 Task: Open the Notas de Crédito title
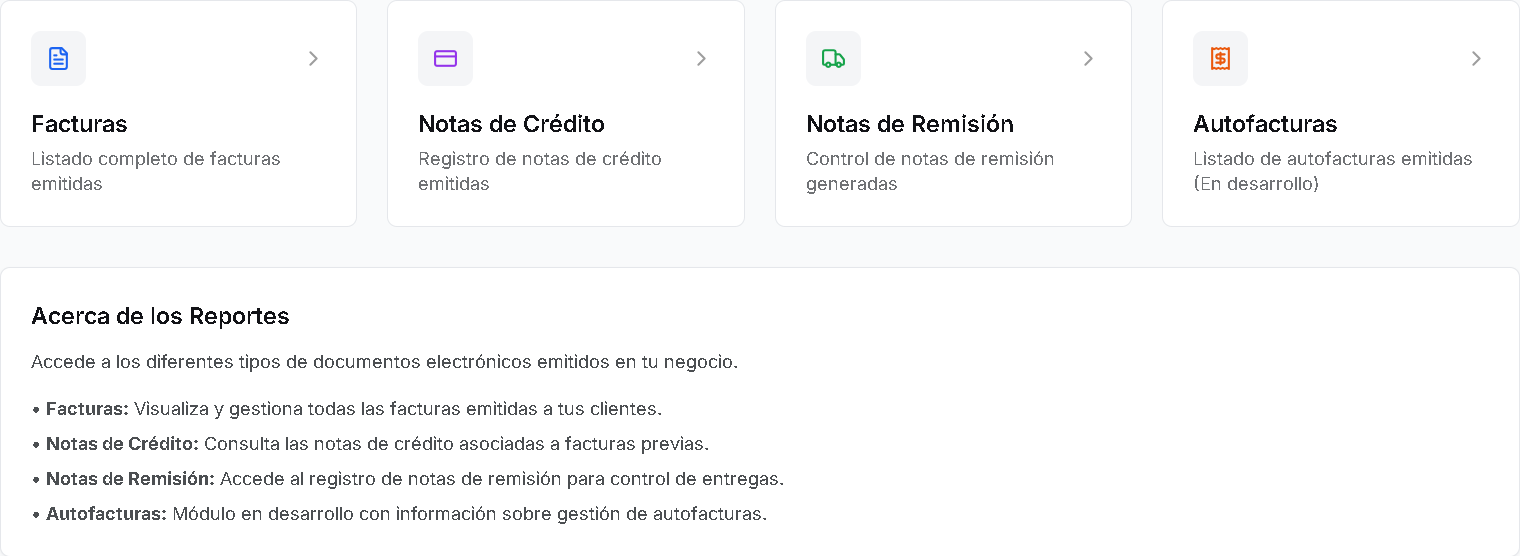click(511, 124)
